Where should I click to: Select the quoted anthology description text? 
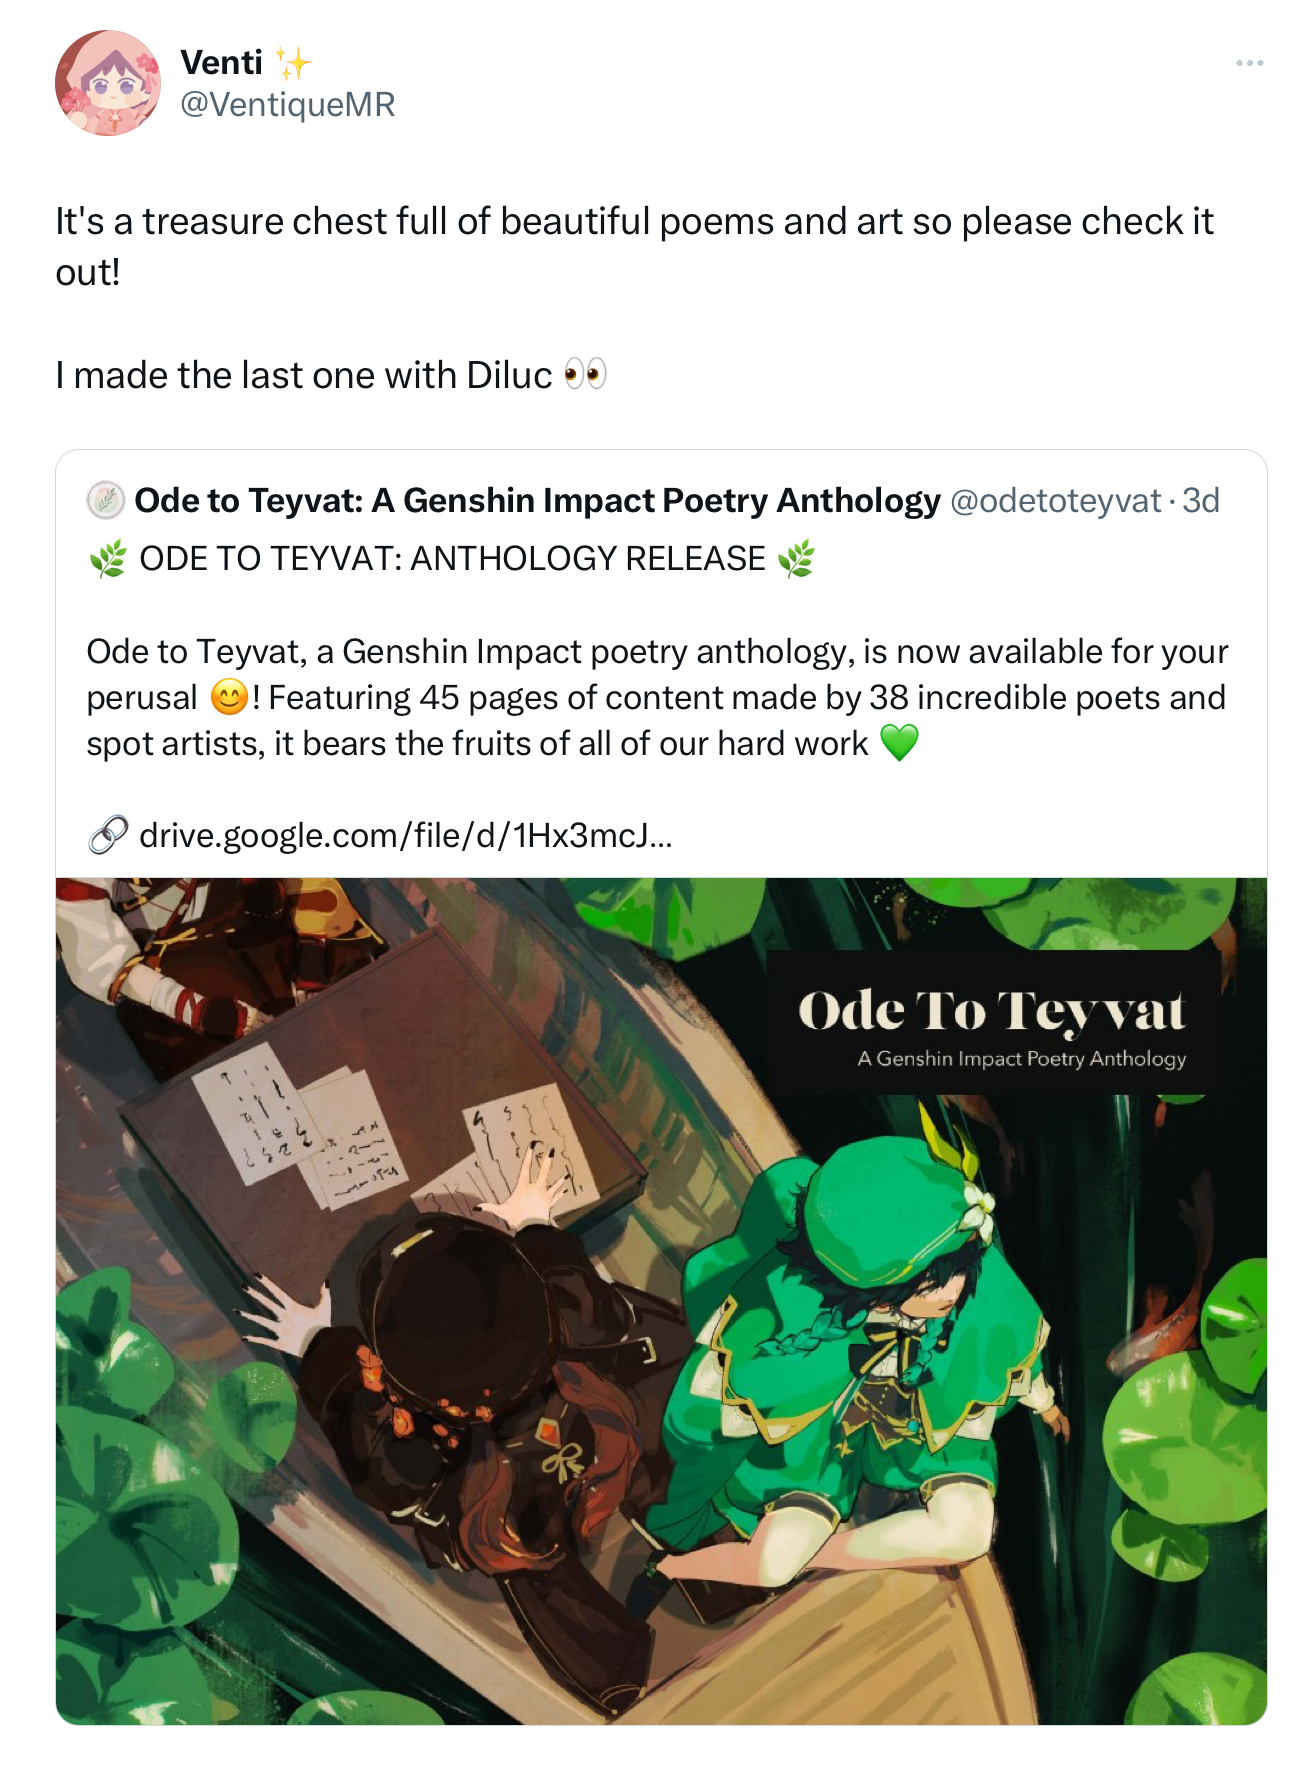[650, 695]
